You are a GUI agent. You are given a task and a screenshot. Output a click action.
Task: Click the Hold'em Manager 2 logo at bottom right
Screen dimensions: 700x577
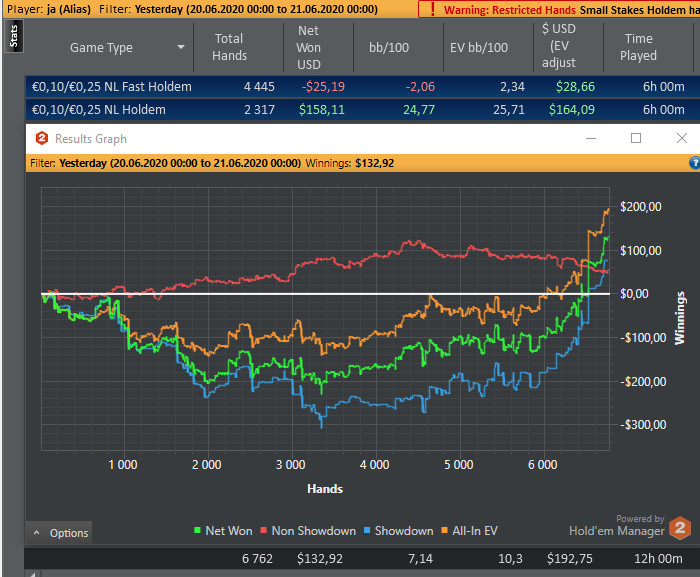pos(680,528)
